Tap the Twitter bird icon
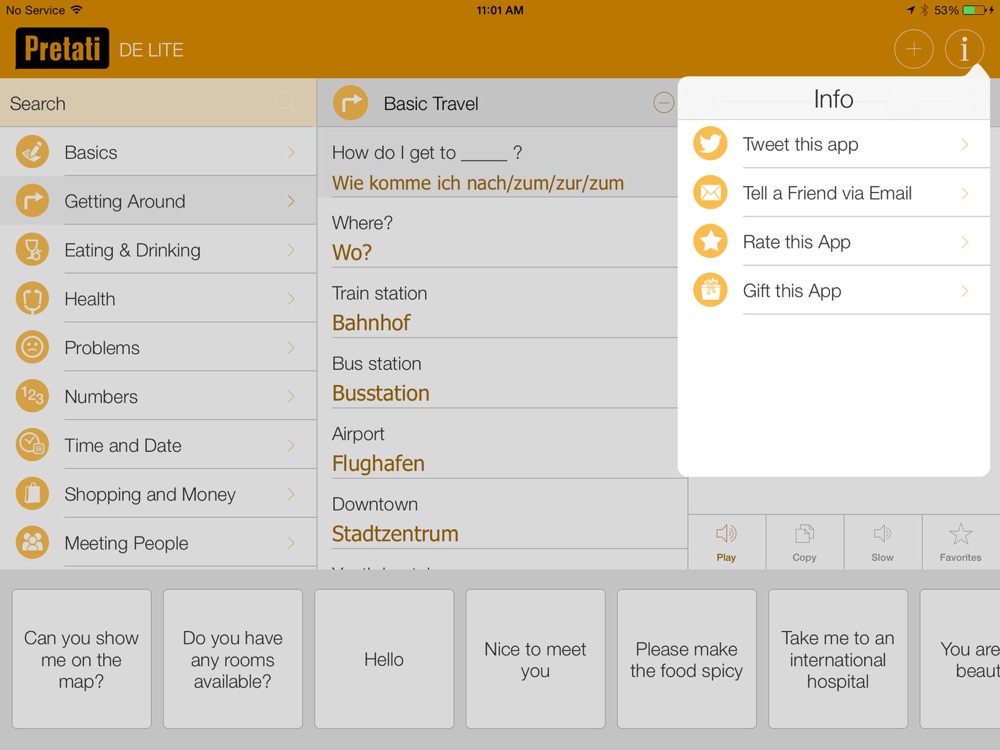1000x750 pixels. coord(710,143)
